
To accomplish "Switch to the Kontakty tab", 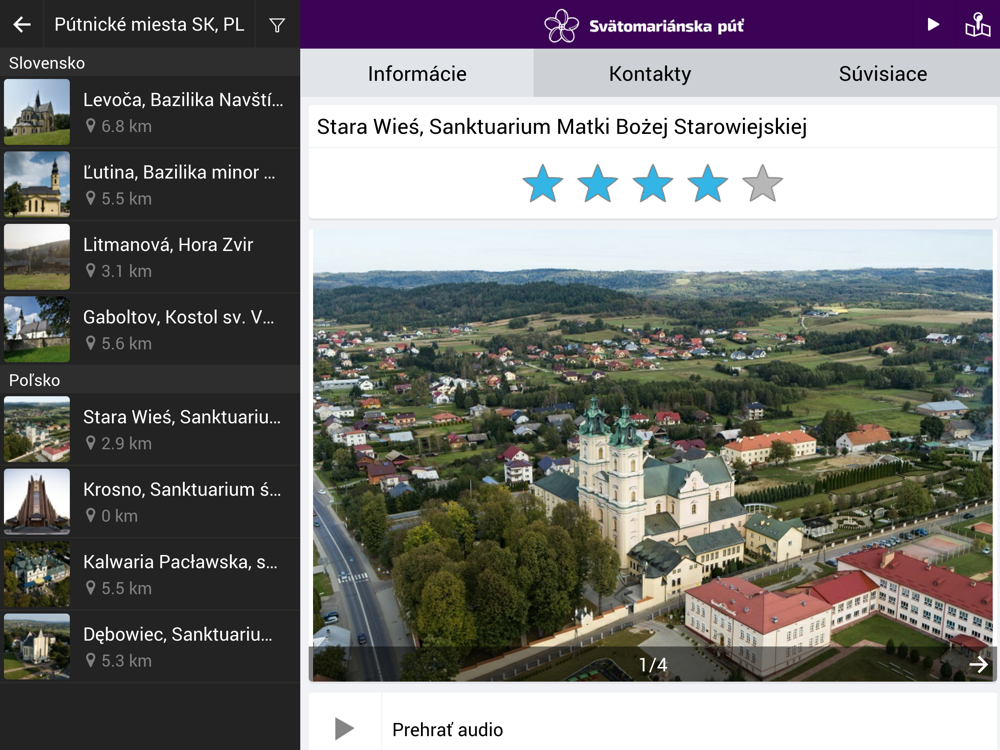I will tap(650, 73).
